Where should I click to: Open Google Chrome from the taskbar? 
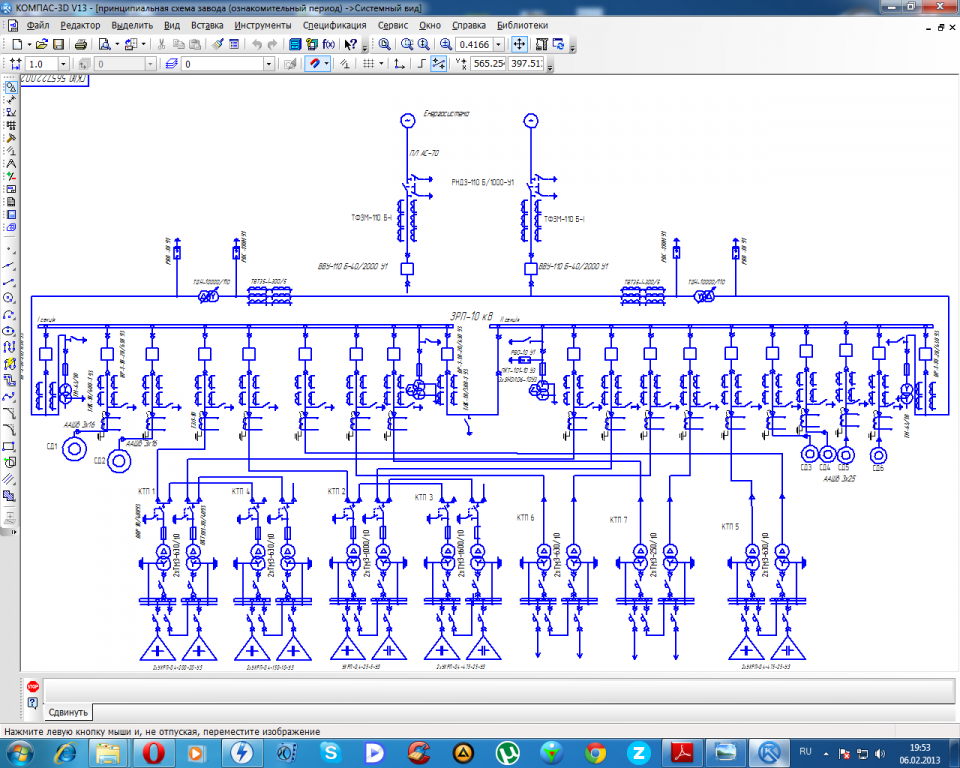pos(595,753)
